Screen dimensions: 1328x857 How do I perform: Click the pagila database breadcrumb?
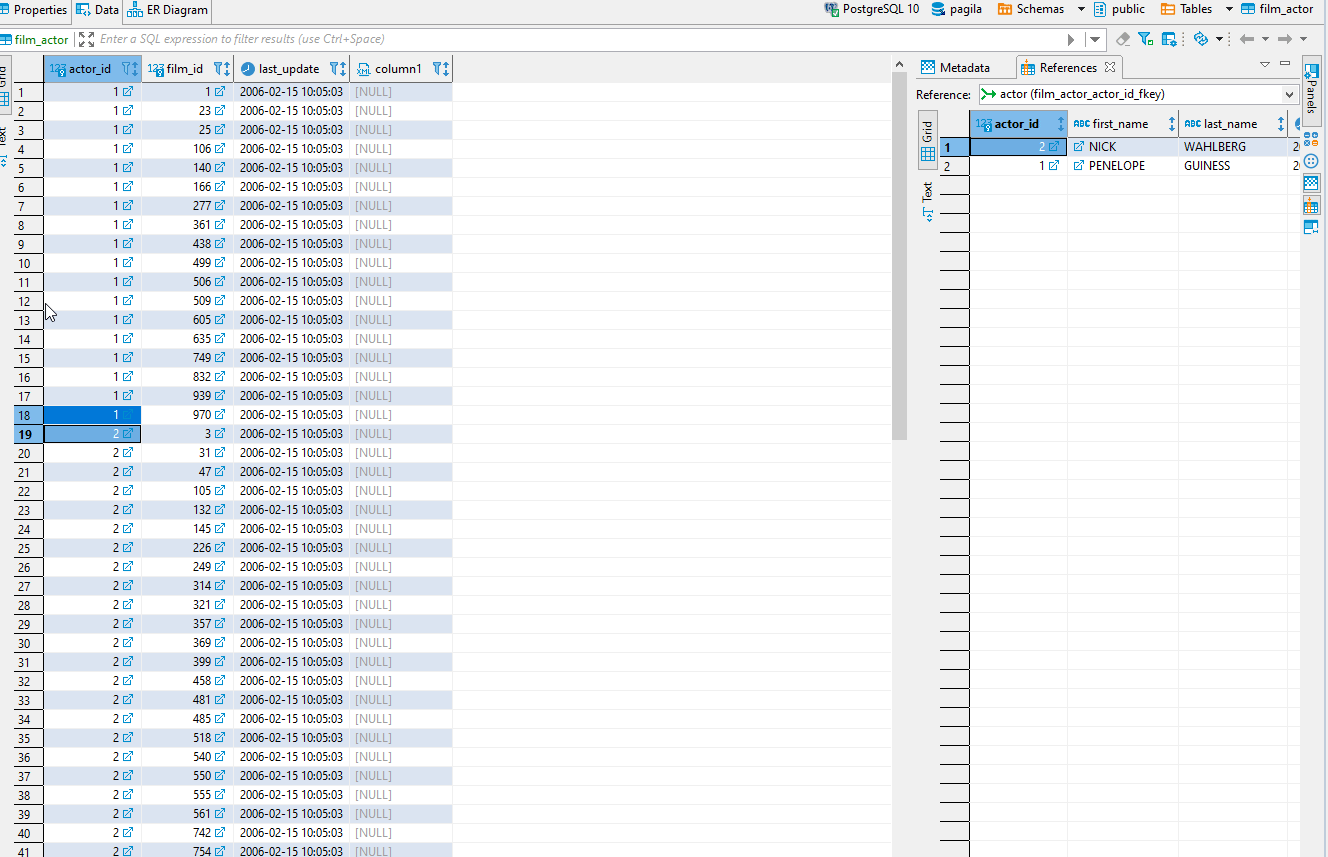[957, 9]
